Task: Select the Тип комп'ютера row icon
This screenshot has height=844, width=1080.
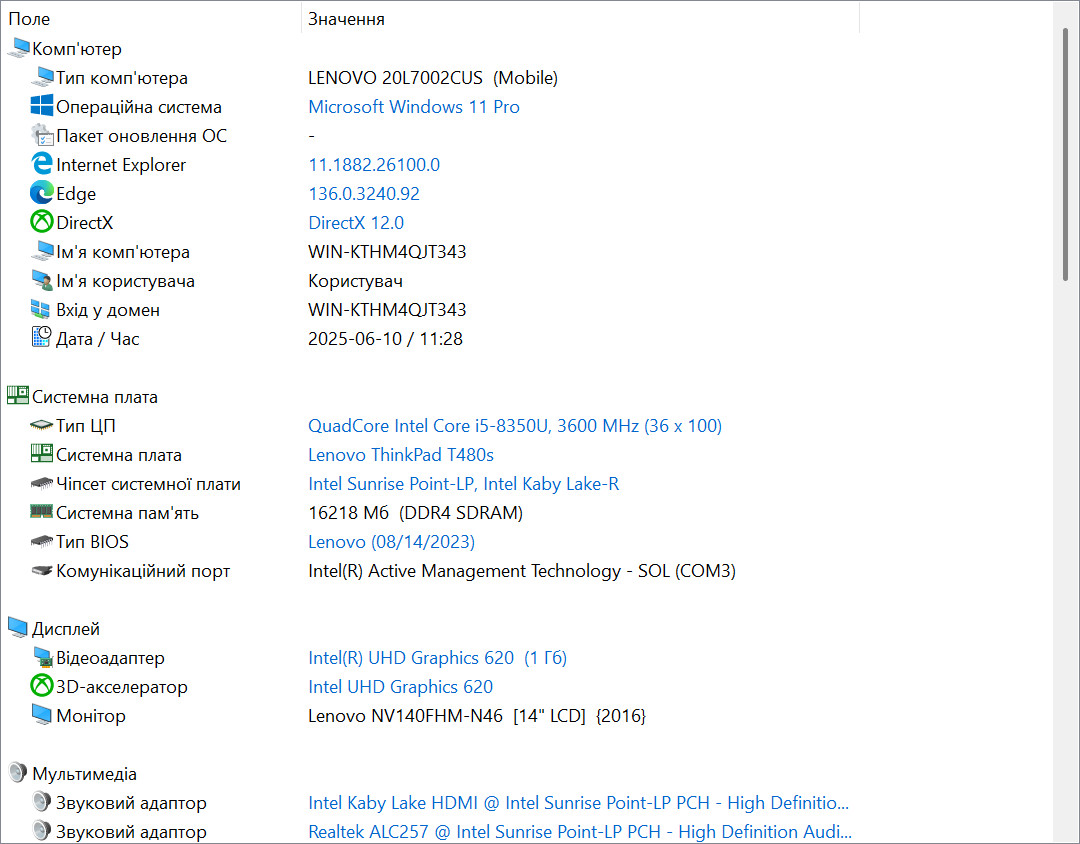Action: pos(42,77)
